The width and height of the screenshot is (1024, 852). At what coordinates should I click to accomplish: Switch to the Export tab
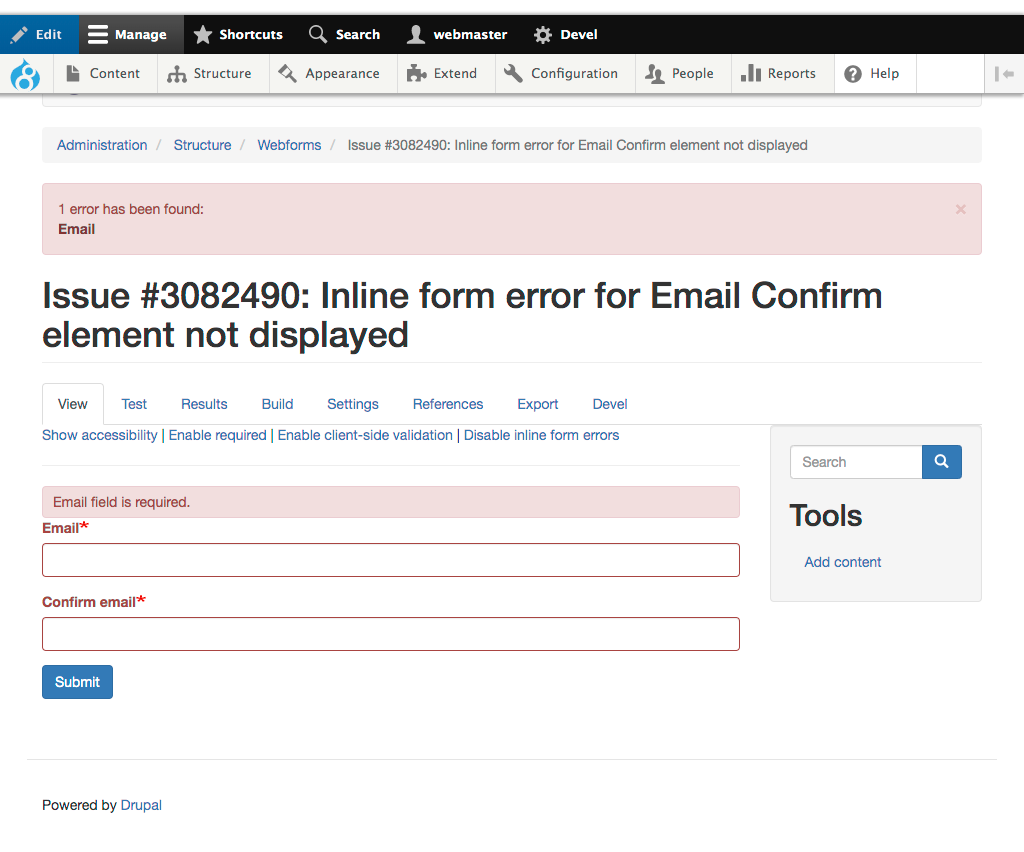click(x=537, y=404)
